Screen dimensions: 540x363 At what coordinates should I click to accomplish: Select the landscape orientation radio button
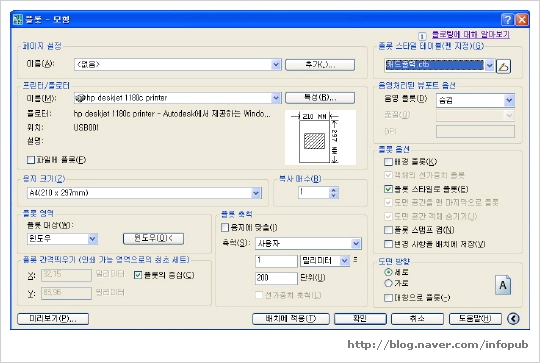click(x=388, y=283)
